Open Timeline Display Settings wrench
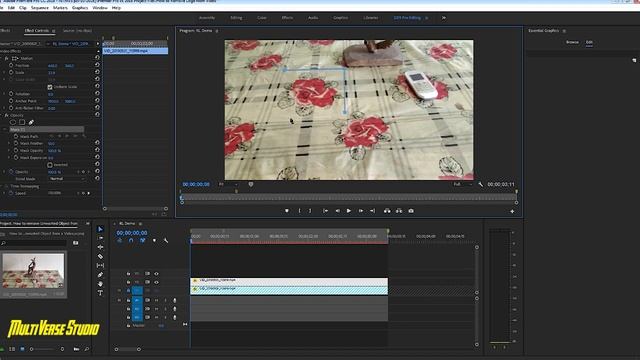Image resolution: width=640 pixels, height=360 pixels. [166, 240]
